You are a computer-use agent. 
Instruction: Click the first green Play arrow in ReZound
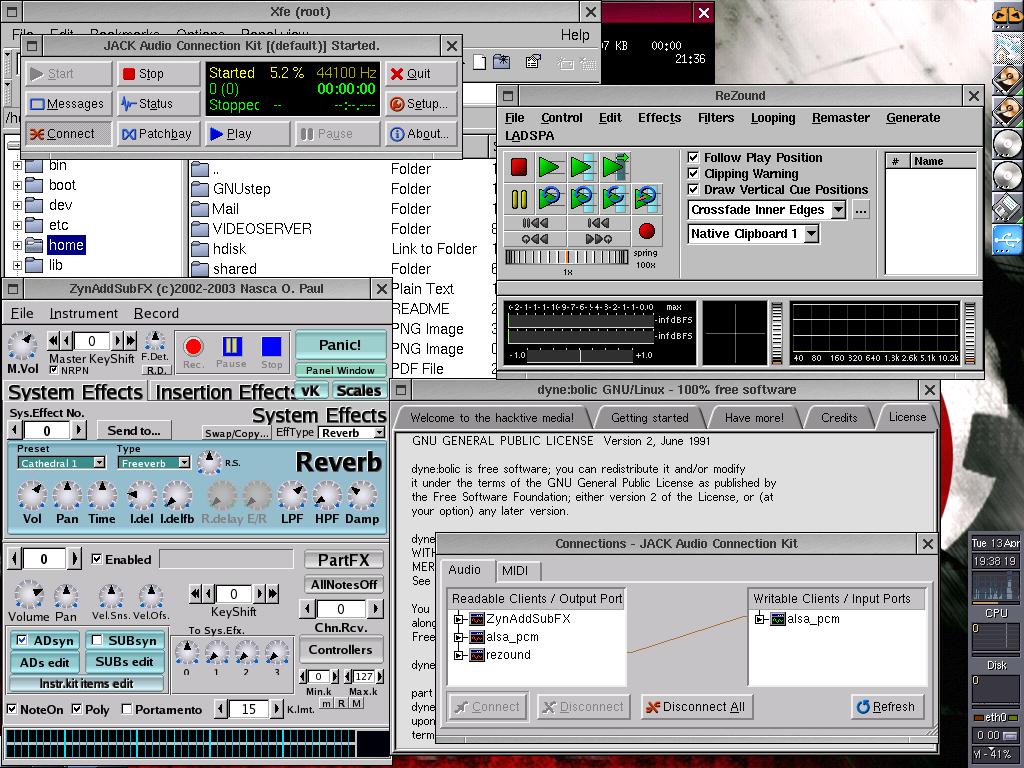click(550, 167)
